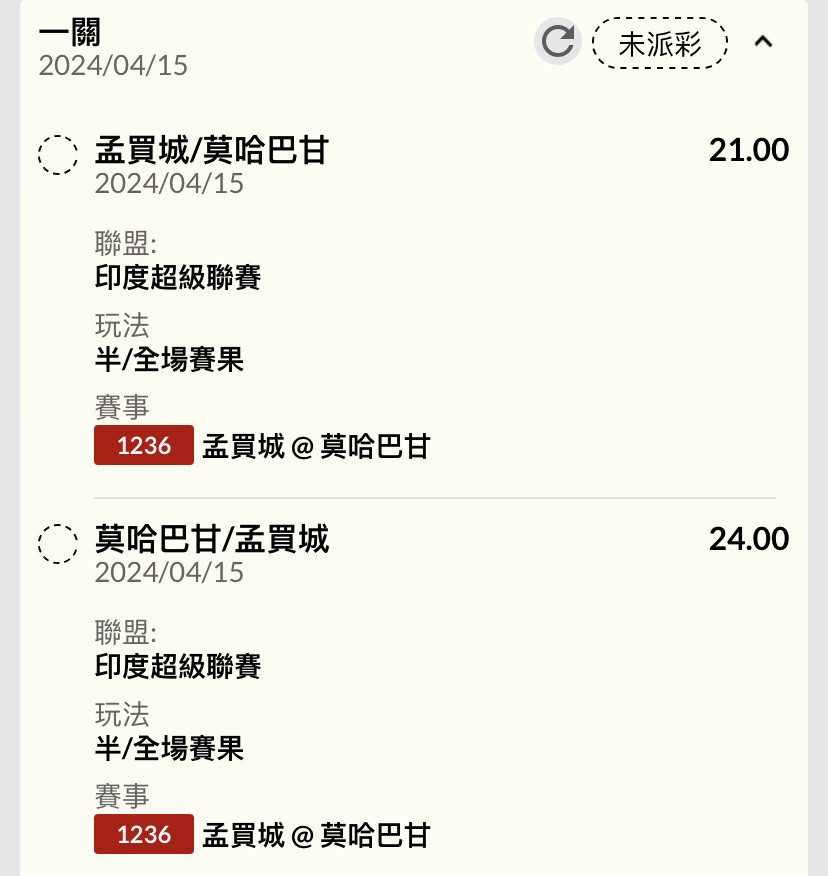Click the second 半/全場賽果 play type

(x=169, y=748)
